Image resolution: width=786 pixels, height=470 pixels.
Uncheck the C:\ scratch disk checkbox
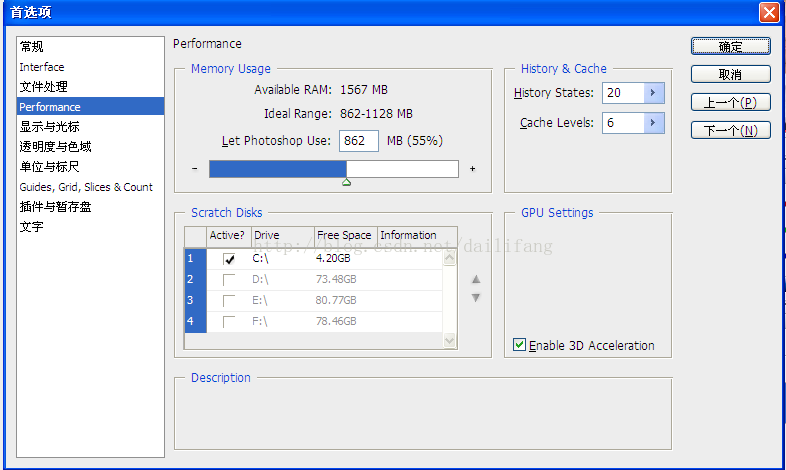(x=229, y=259)
